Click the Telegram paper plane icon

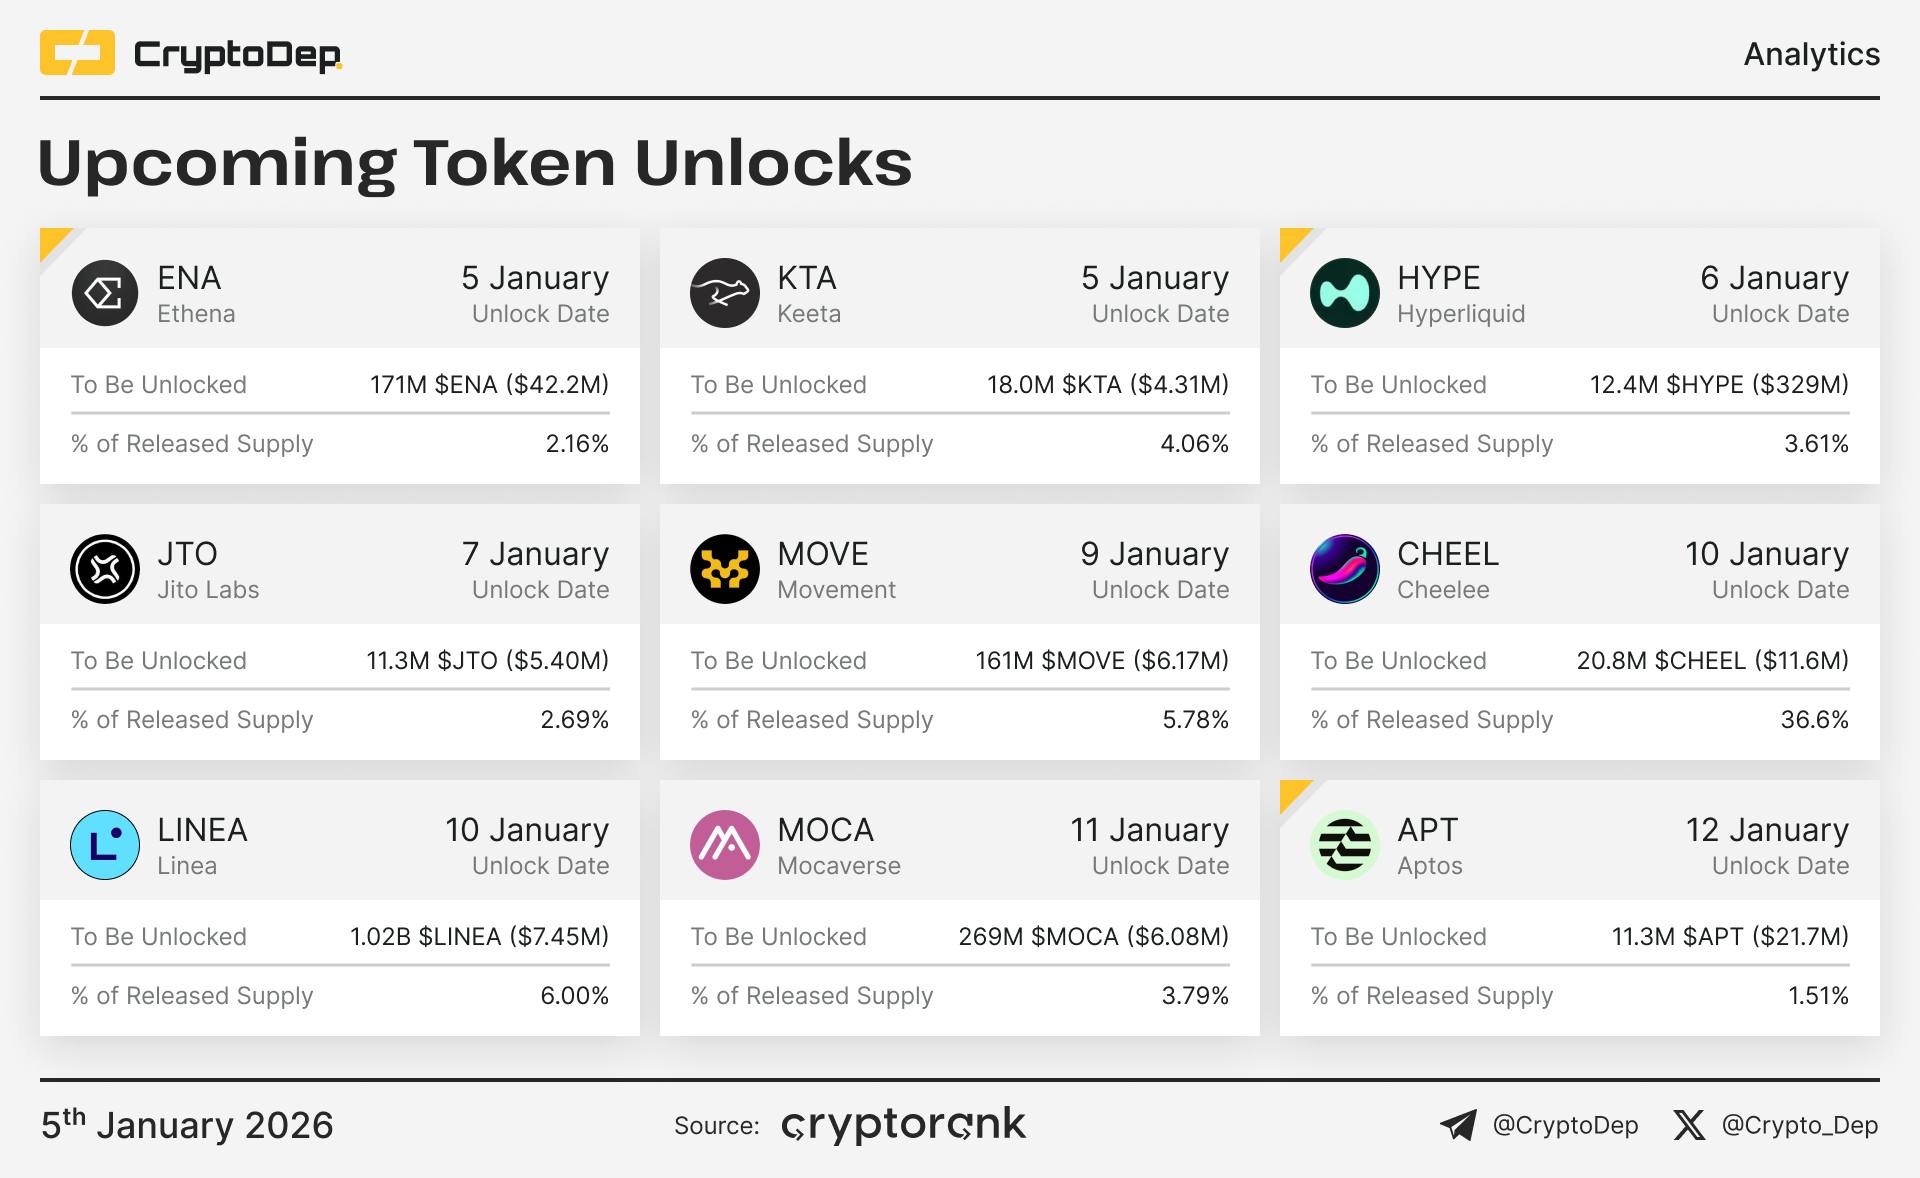point(1458,1125)
